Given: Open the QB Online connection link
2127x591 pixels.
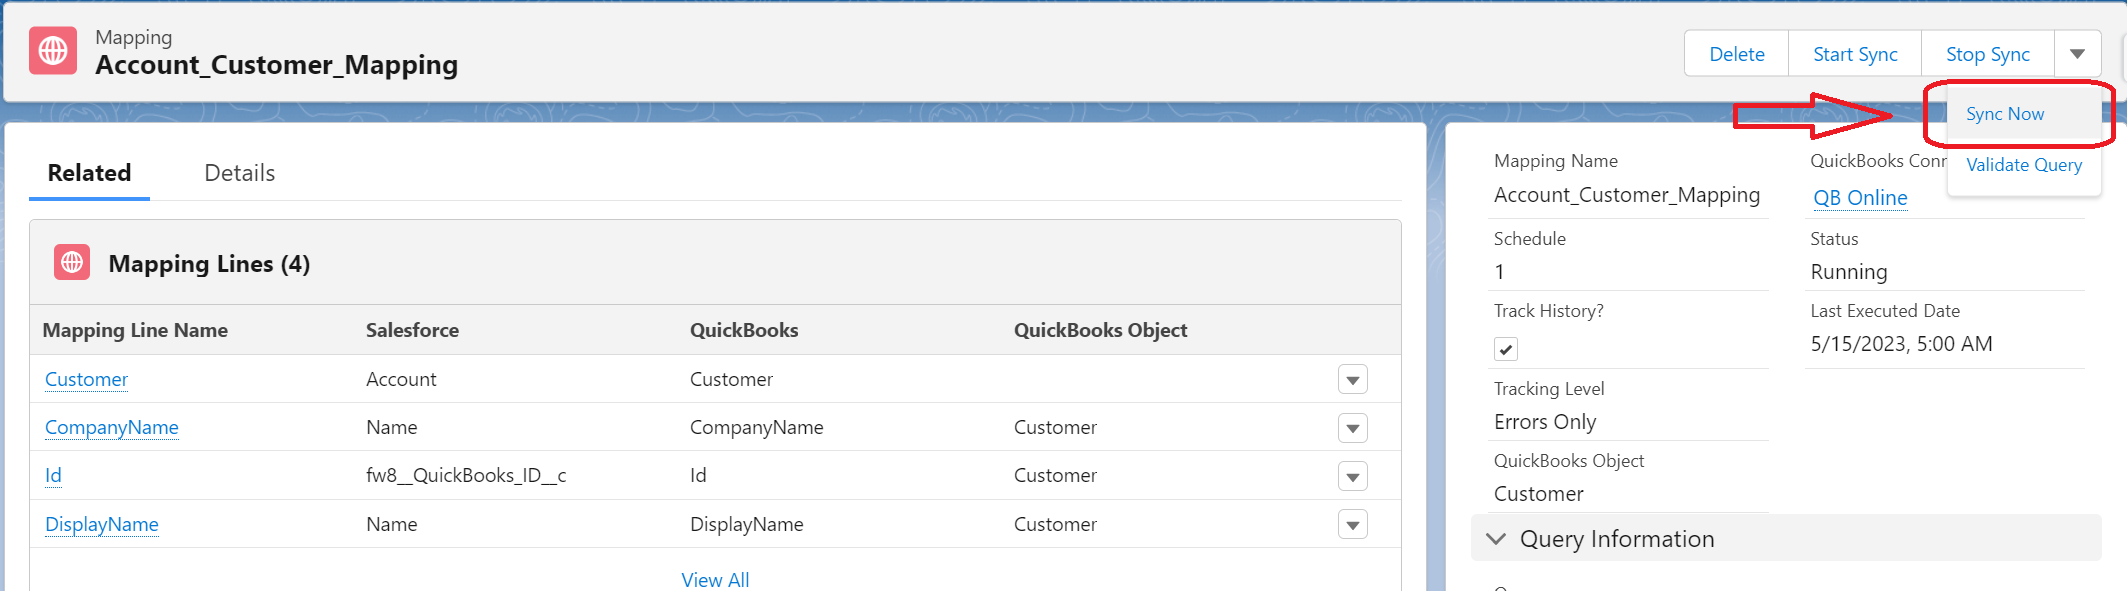Looking at the screenshot, I should pos(1860,198).
